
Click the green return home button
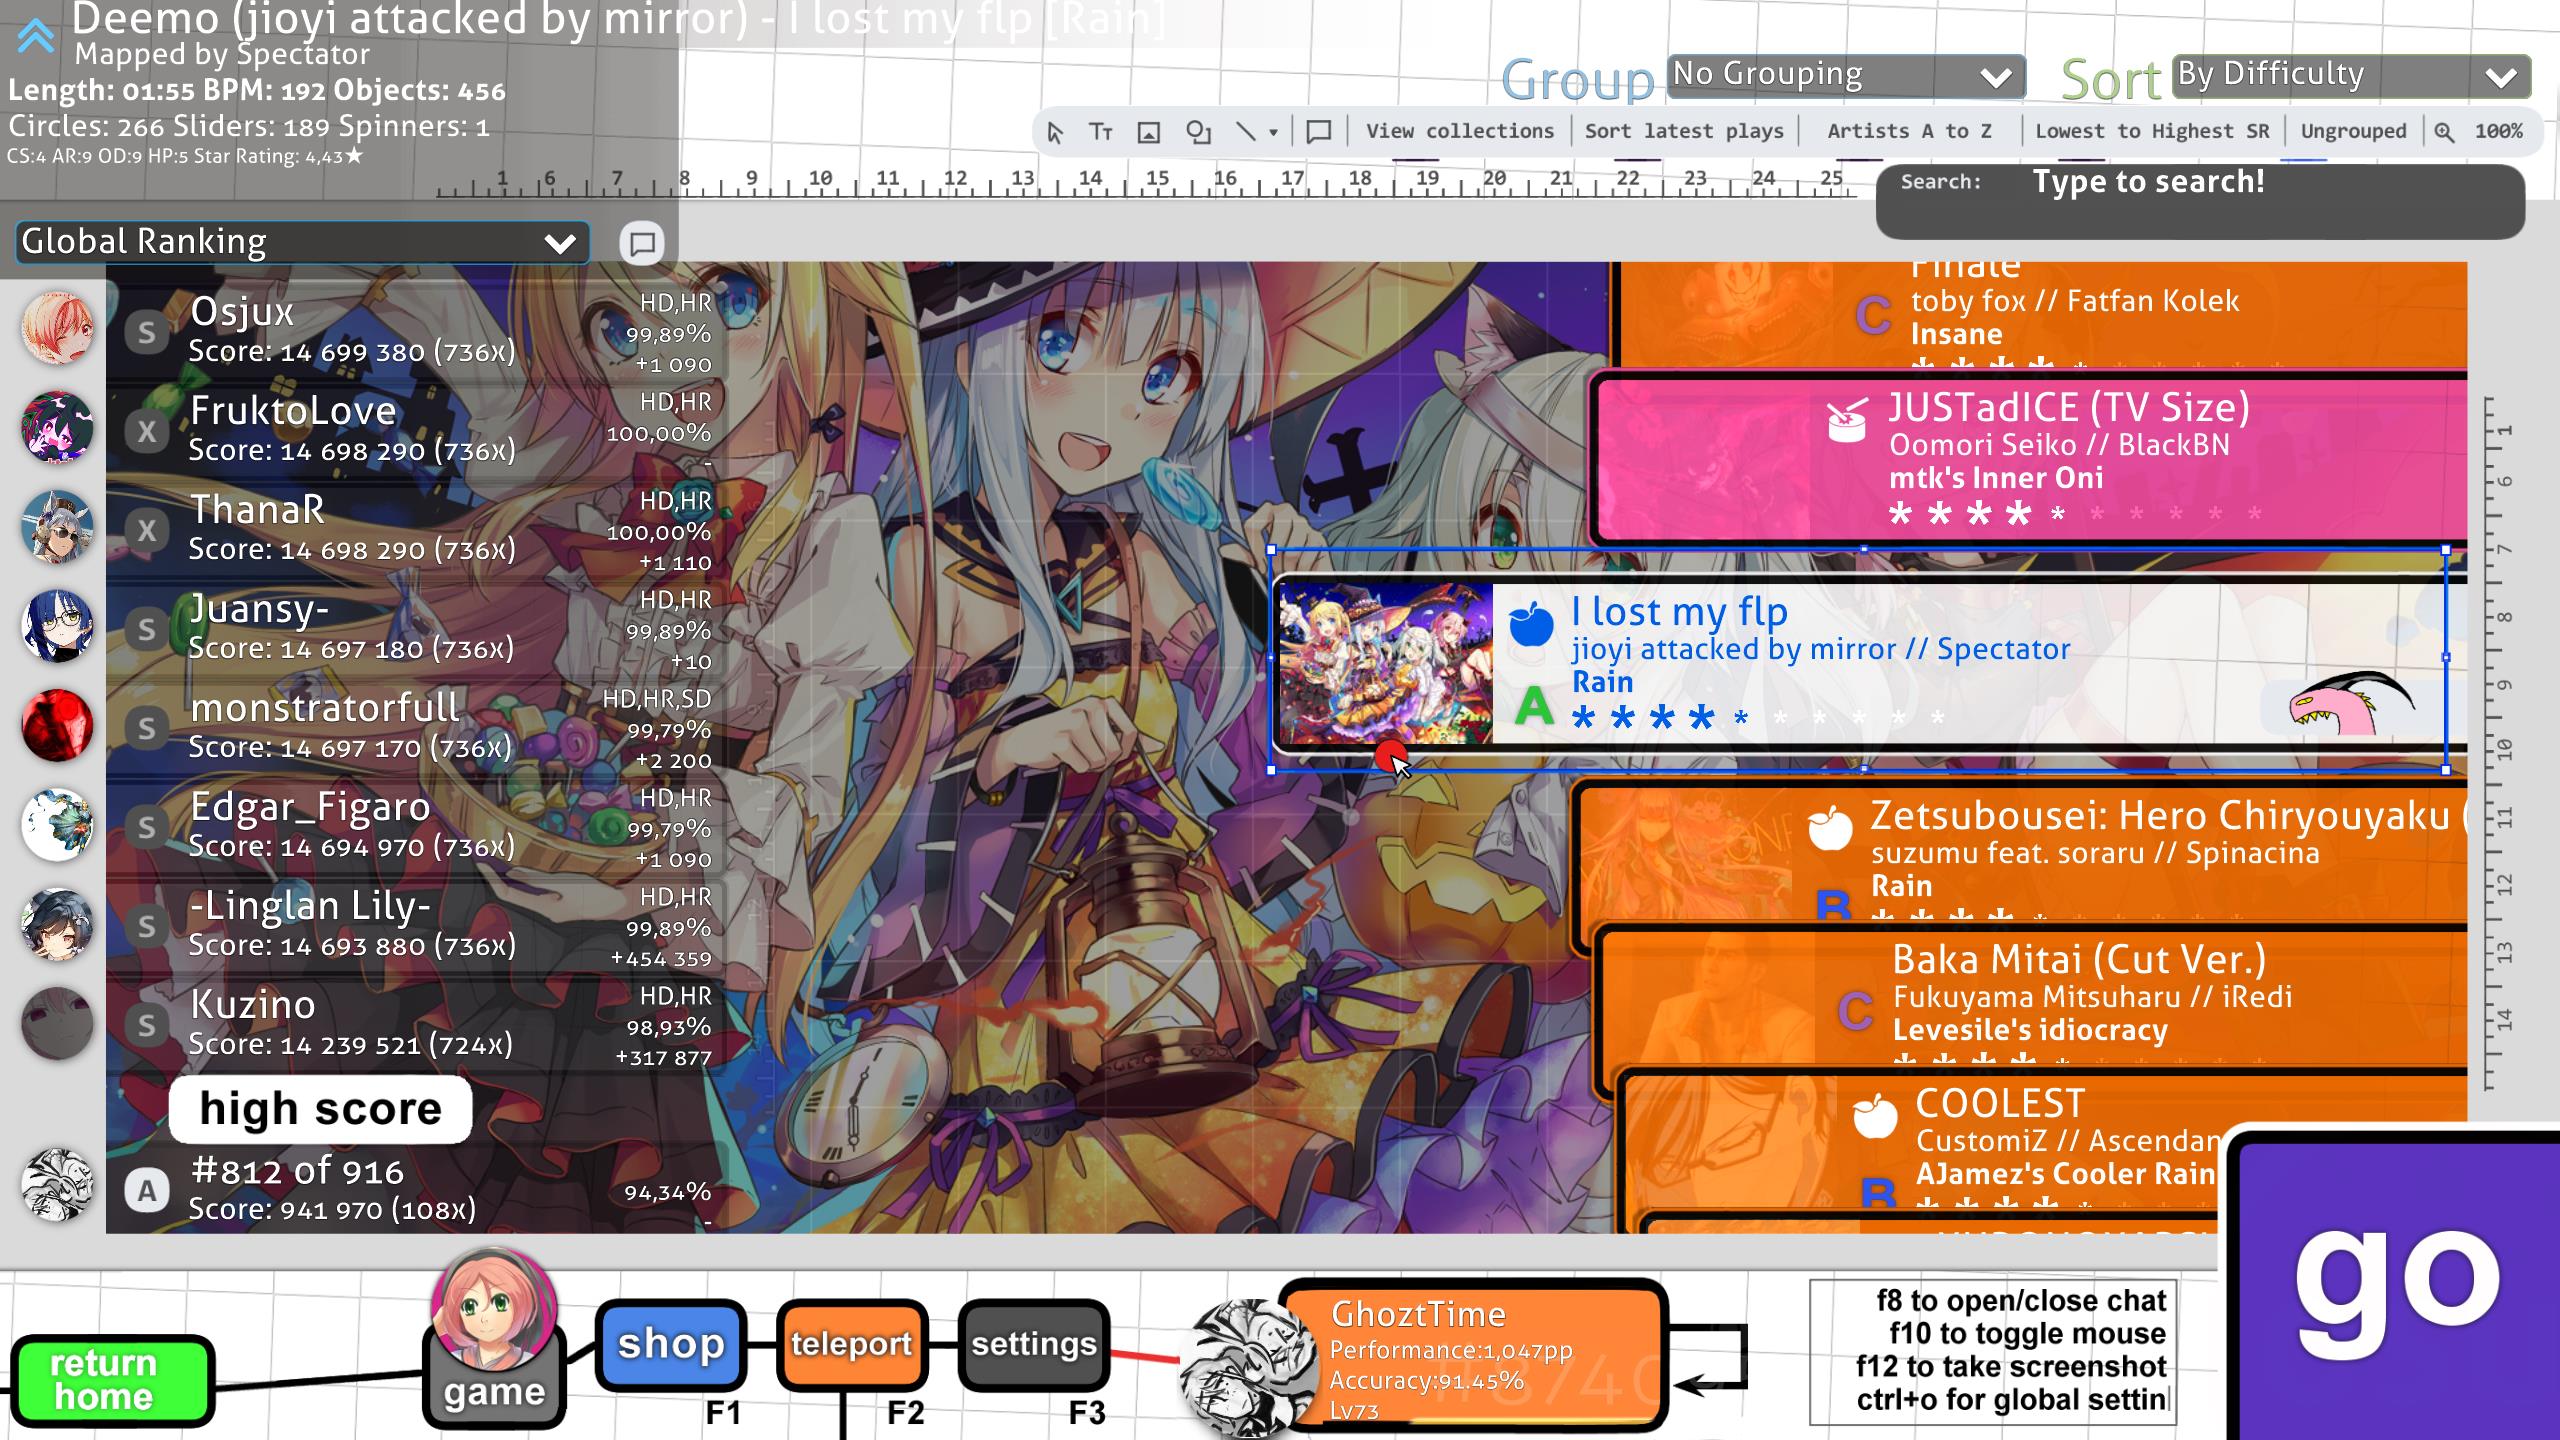click(x=112, y=1380)
